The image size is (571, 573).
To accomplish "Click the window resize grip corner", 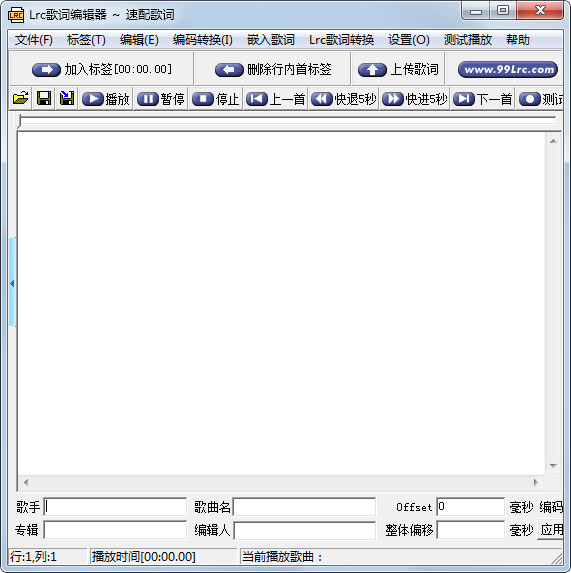I will pos(557,558).
